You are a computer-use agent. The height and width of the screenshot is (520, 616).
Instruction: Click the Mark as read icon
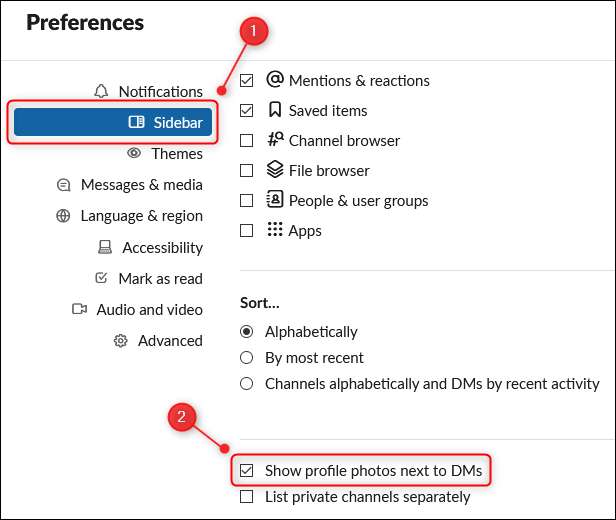click(101, 279)
